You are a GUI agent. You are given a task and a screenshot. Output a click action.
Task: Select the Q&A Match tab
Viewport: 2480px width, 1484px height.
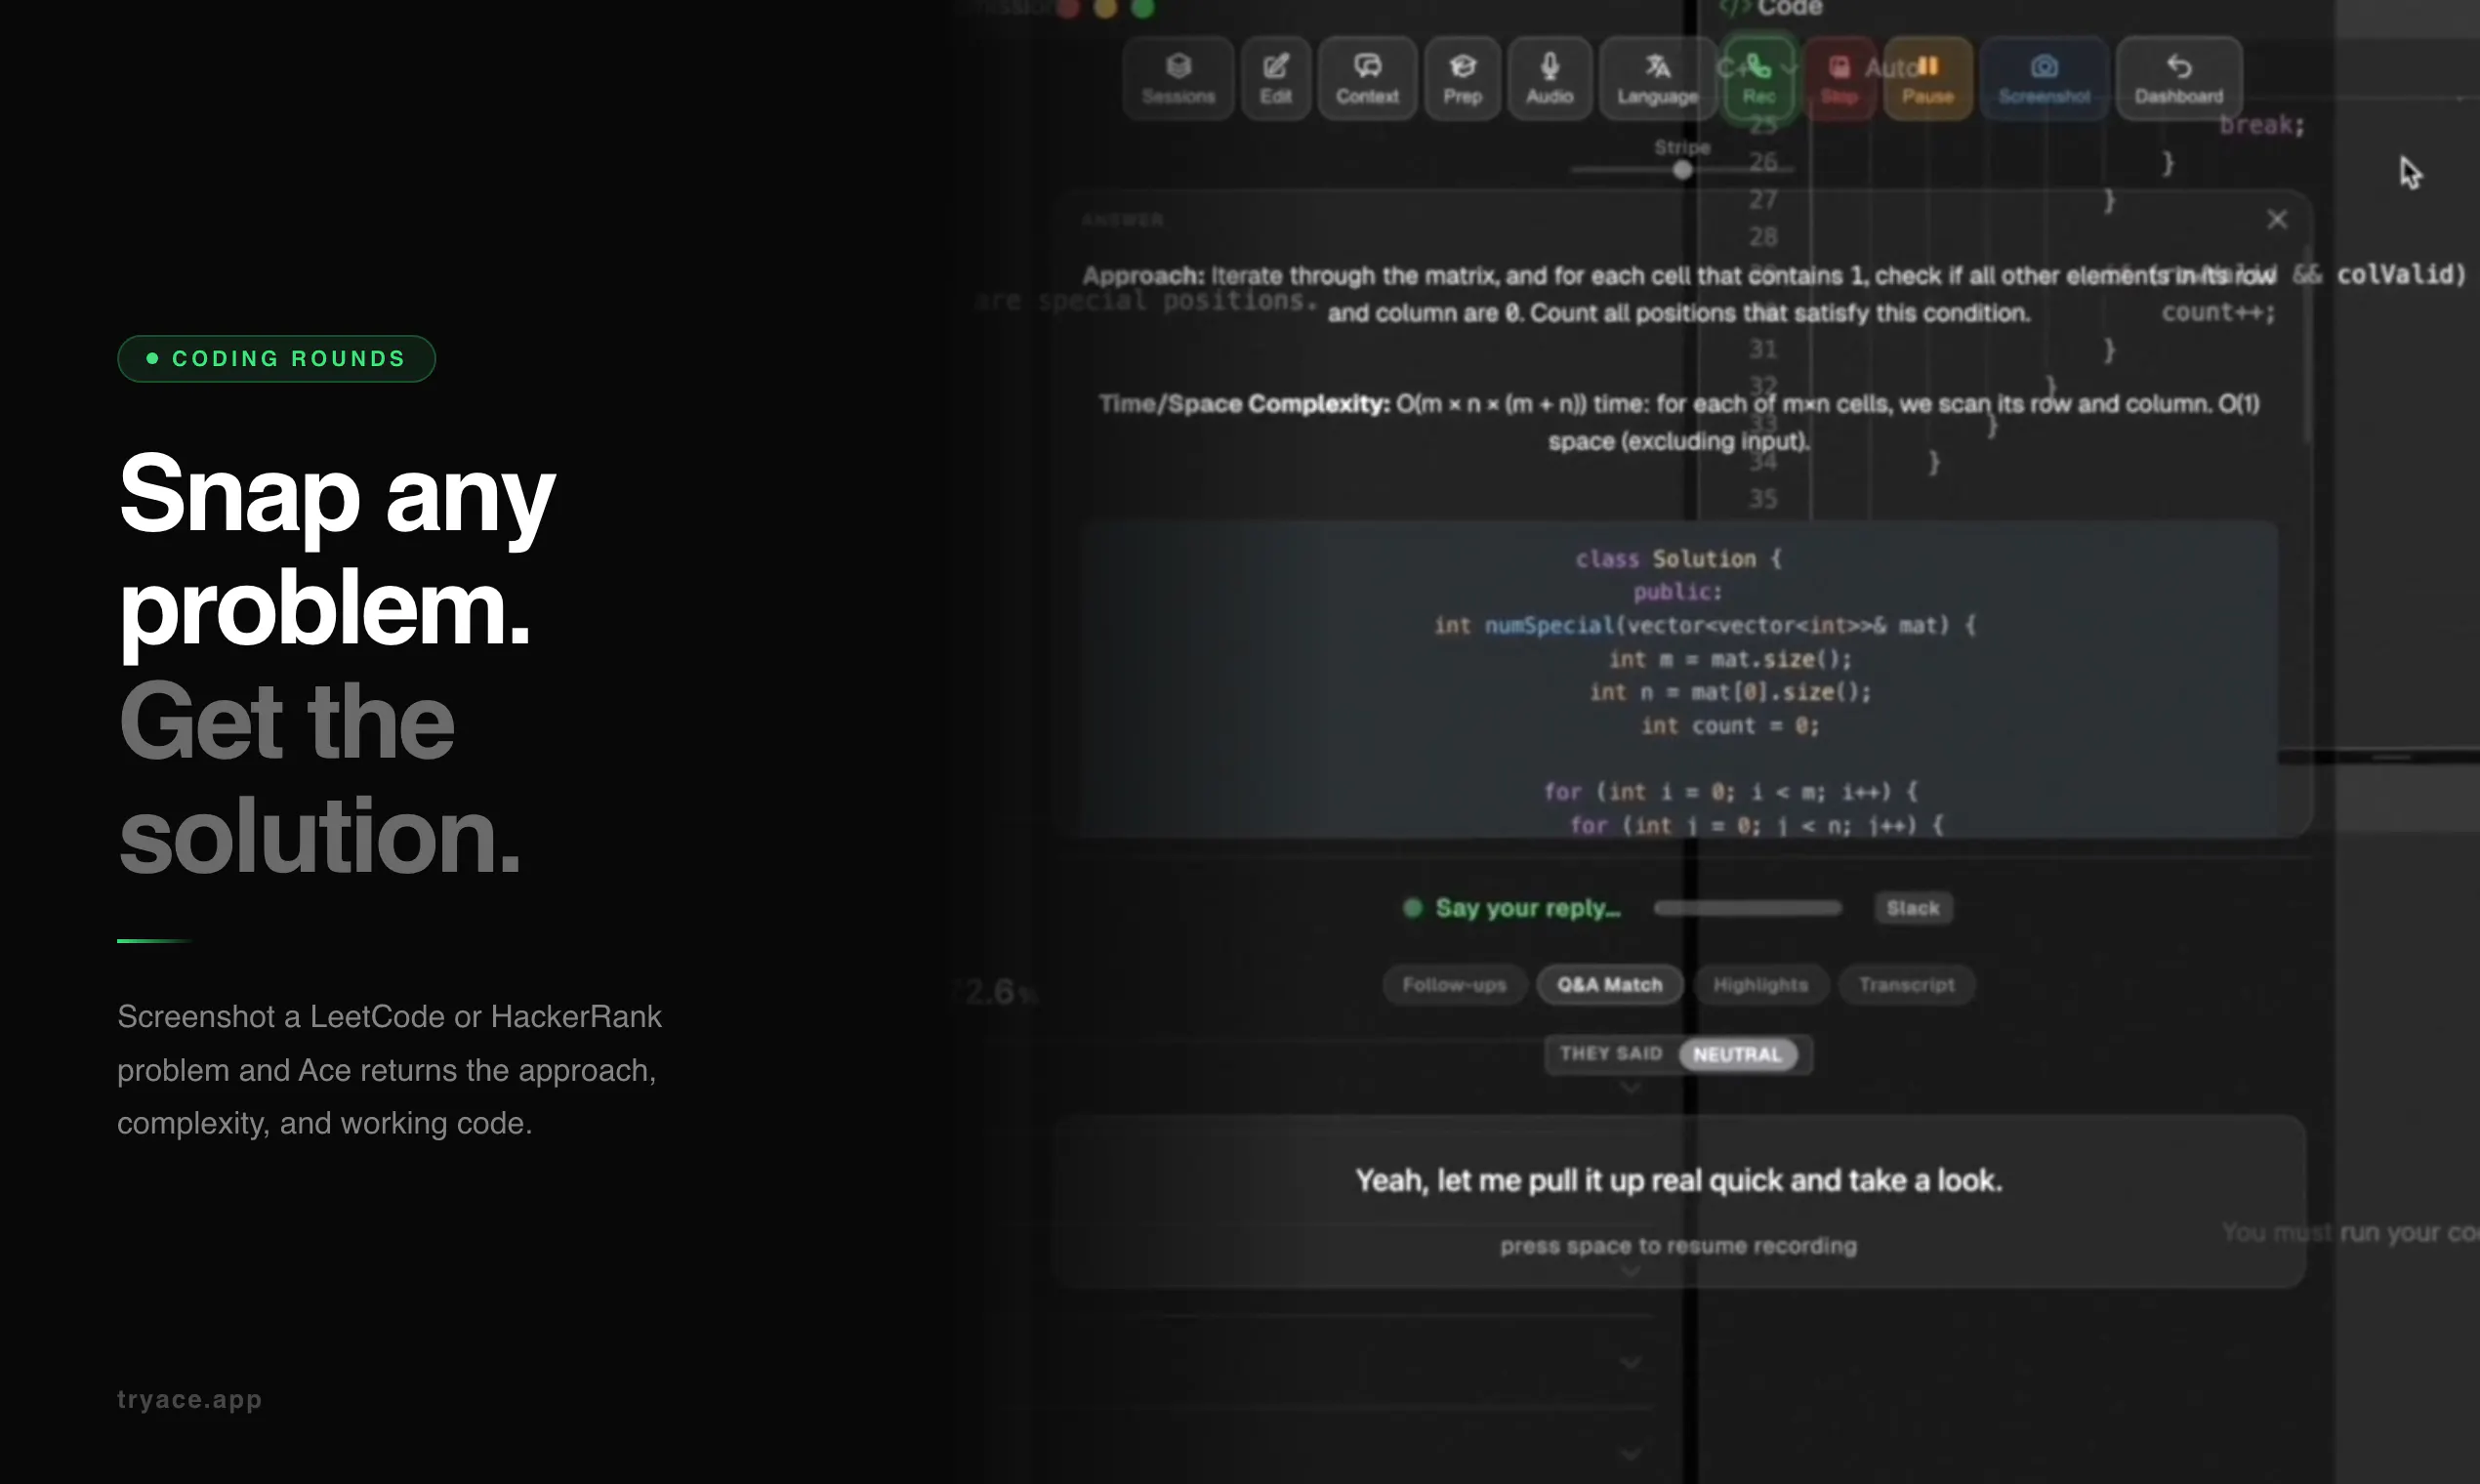[x=1609, y=985]
